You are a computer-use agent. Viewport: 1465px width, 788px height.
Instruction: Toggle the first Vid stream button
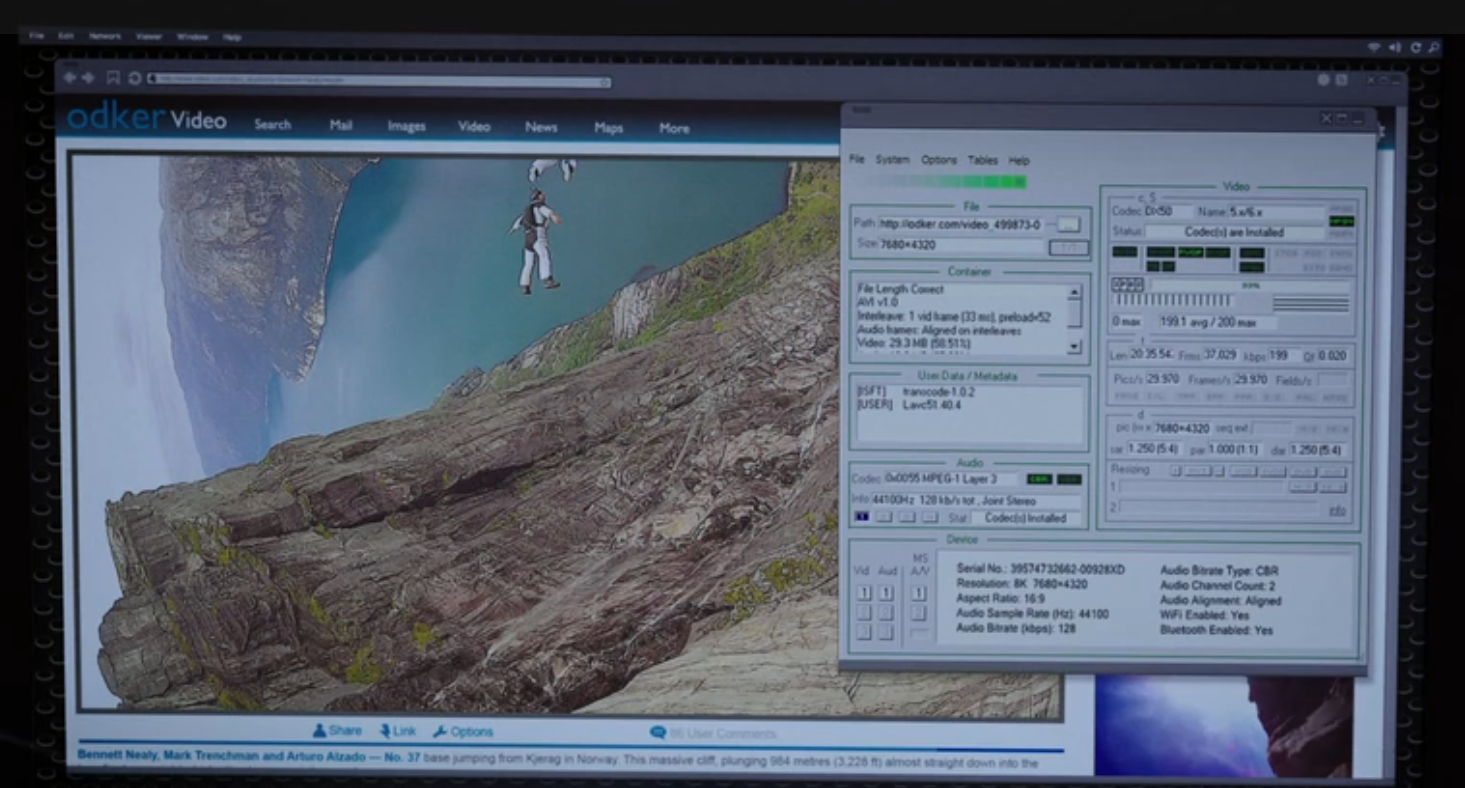[862, 593]
